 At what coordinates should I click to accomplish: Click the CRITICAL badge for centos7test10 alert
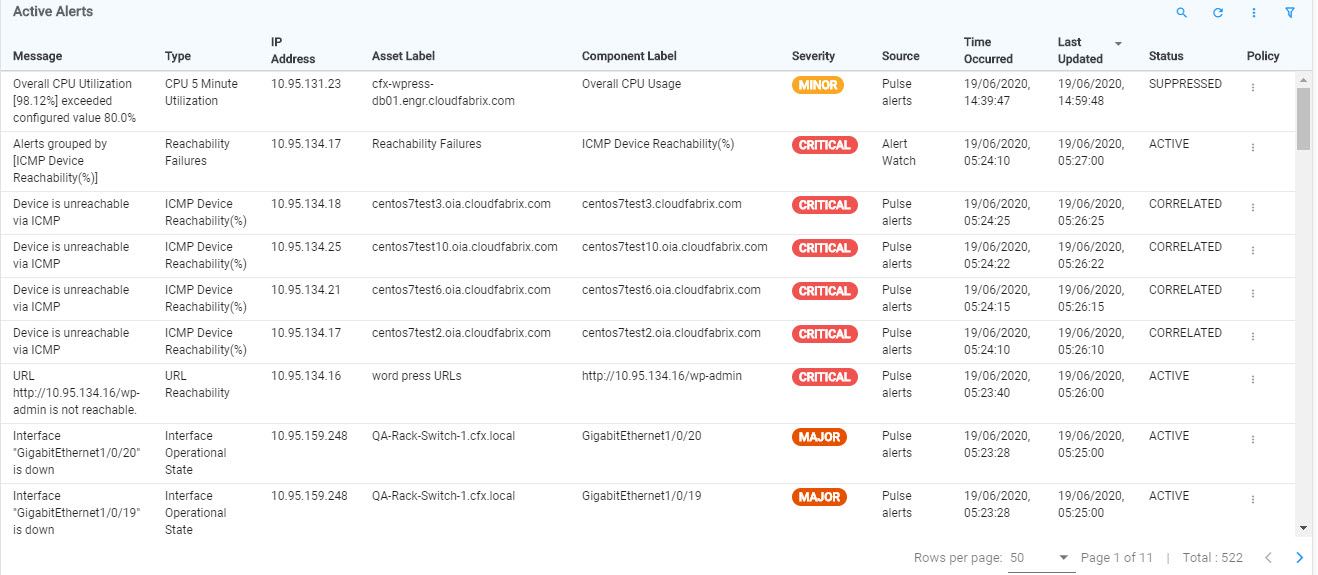(x=824, y=248)
